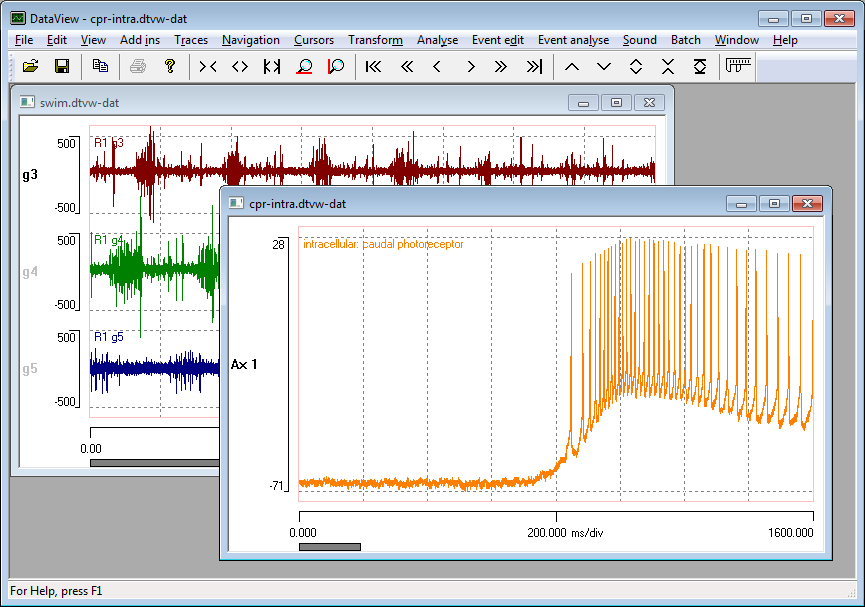Open the Transform menu
Image resolution: width=865 pixels, height=607 pixels.
[x=375, y=40]
